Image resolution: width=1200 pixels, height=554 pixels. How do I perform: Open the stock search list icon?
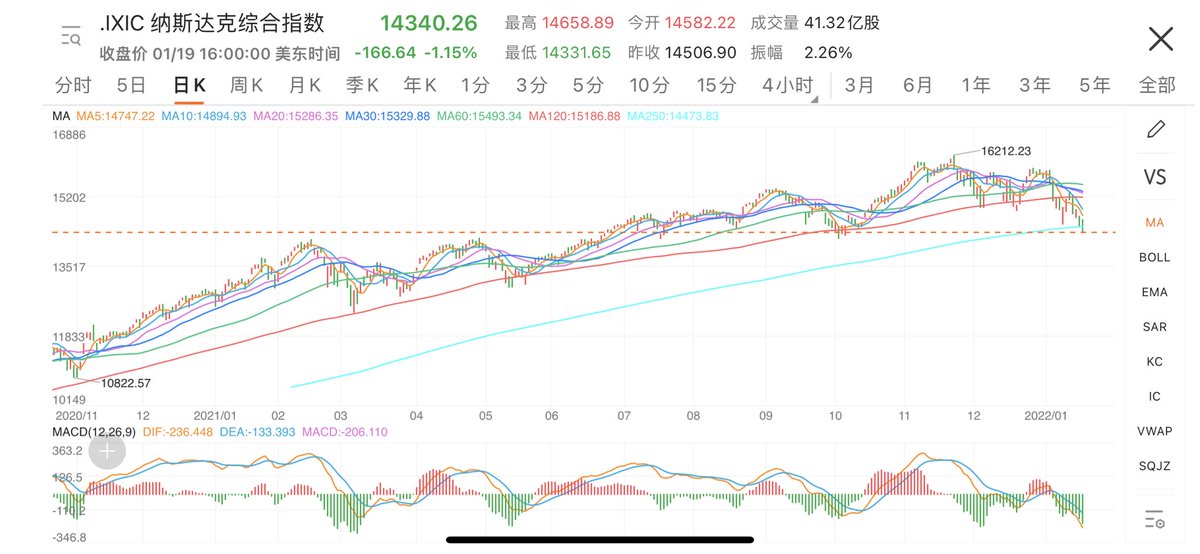[x=70, y=37]
